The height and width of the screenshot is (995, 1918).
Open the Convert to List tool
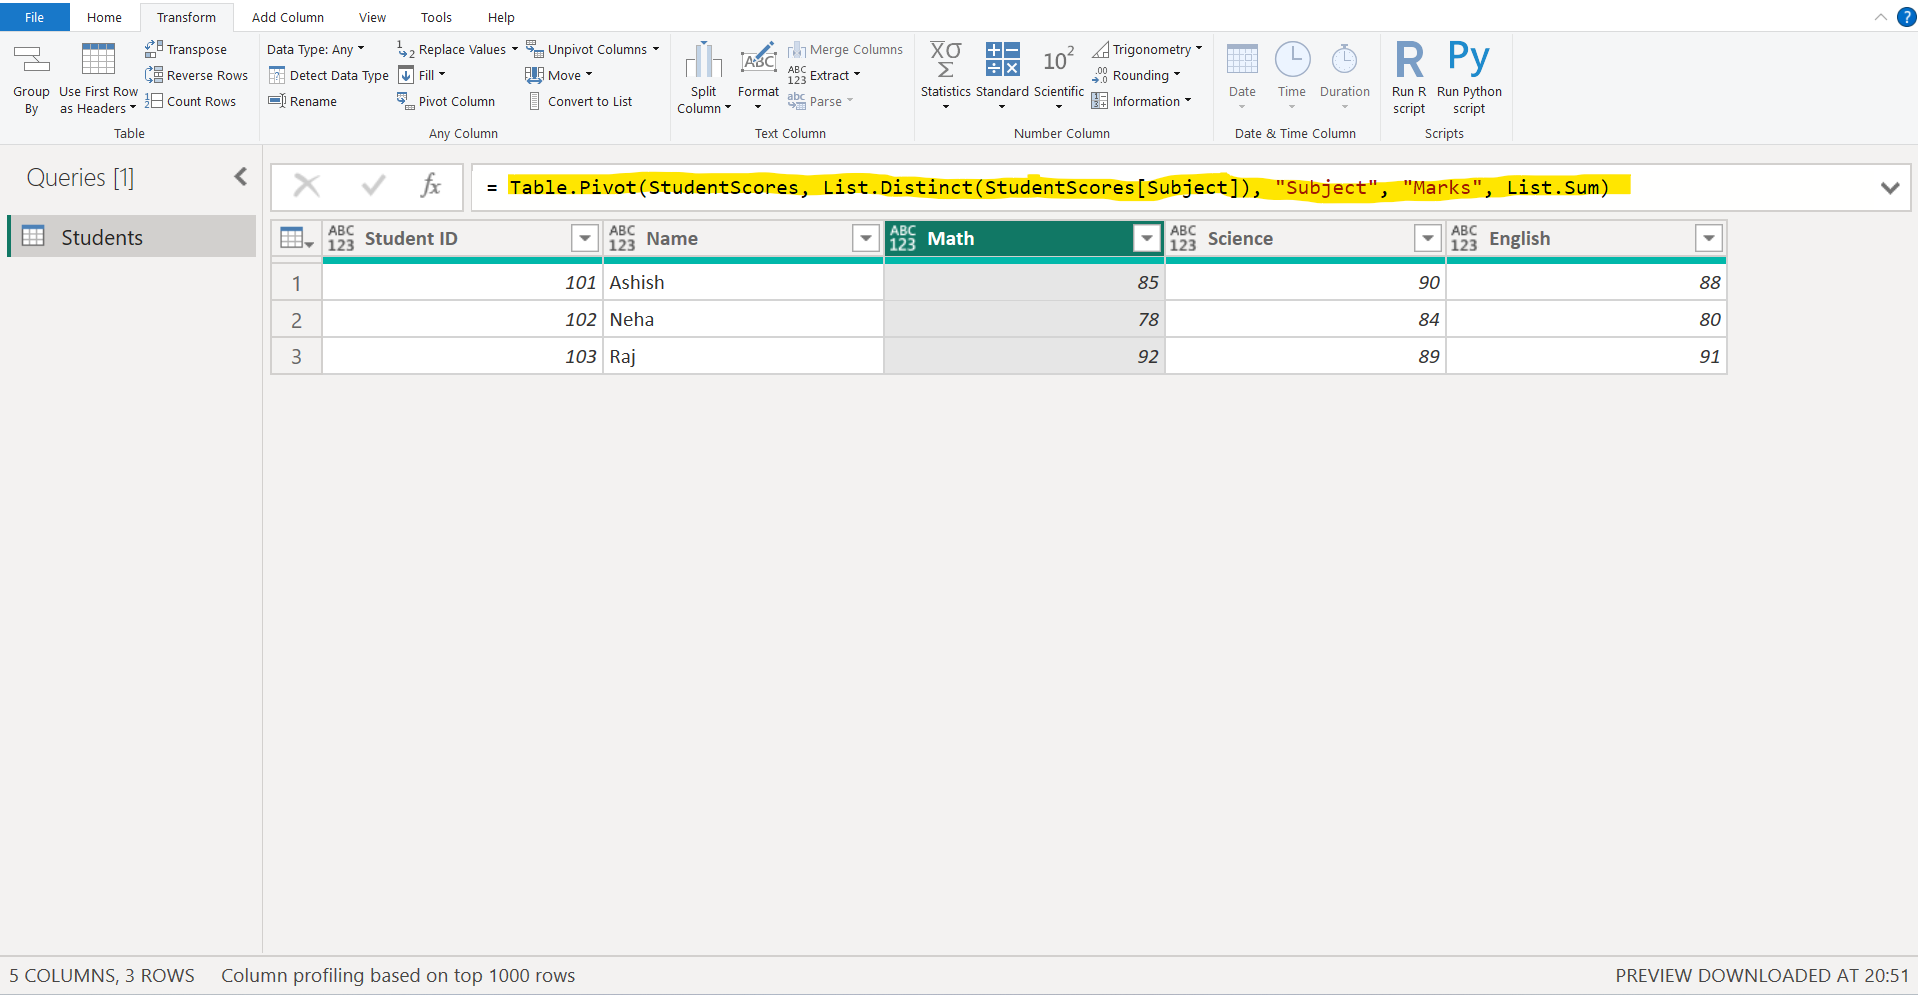pyautogui.click(x=580, y=100)
